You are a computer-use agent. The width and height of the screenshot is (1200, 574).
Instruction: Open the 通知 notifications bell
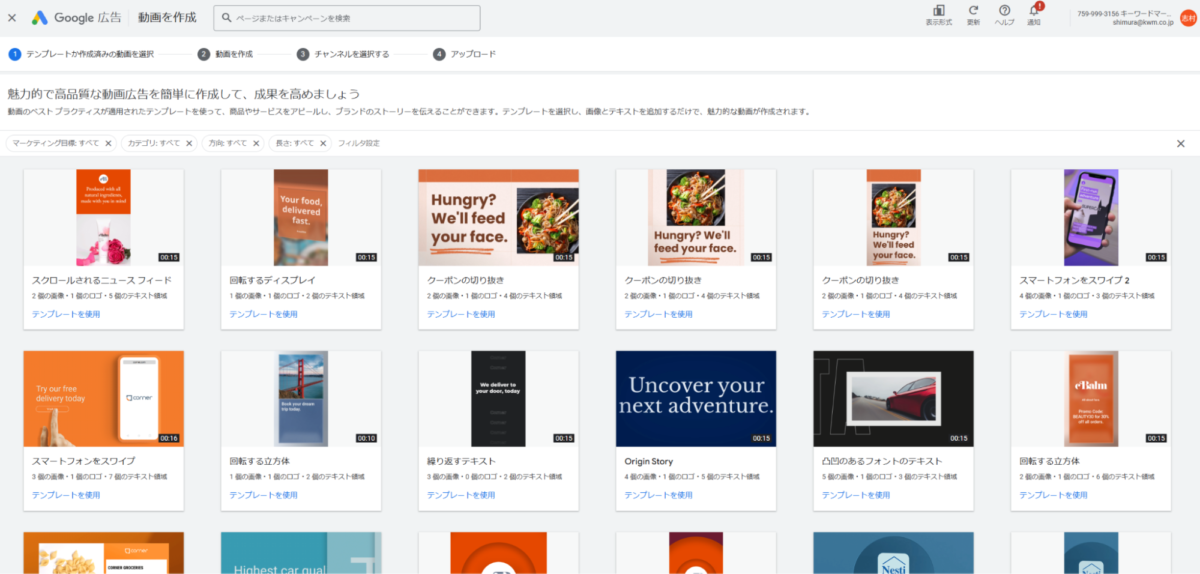1034,15
